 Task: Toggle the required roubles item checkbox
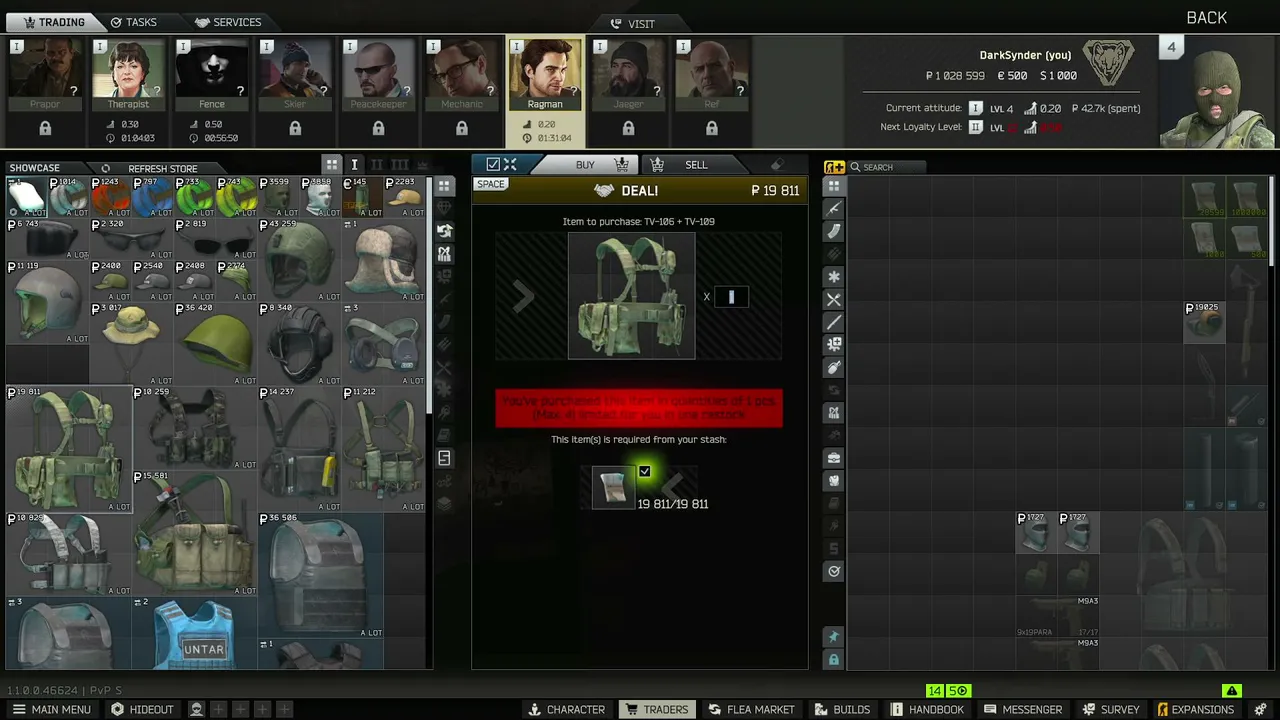pyautogui.click(x=645, y=471)
